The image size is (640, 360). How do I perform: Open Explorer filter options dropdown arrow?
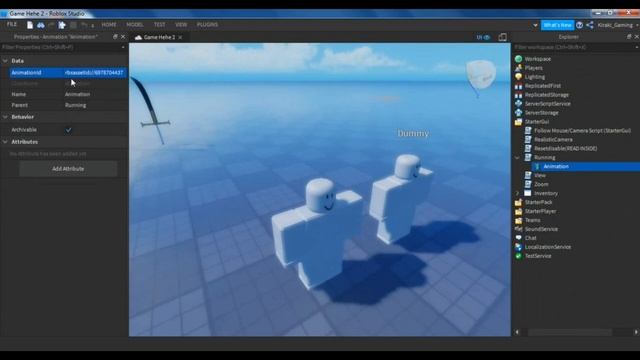coord(637,47)
